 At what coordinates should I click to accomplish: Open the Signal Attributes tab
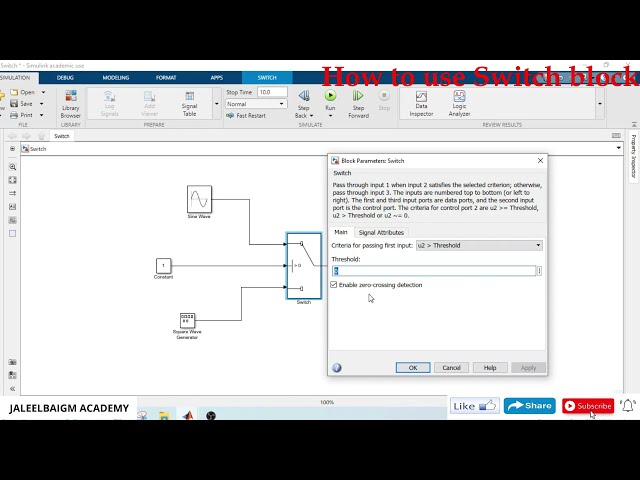[x=381, y=232]
